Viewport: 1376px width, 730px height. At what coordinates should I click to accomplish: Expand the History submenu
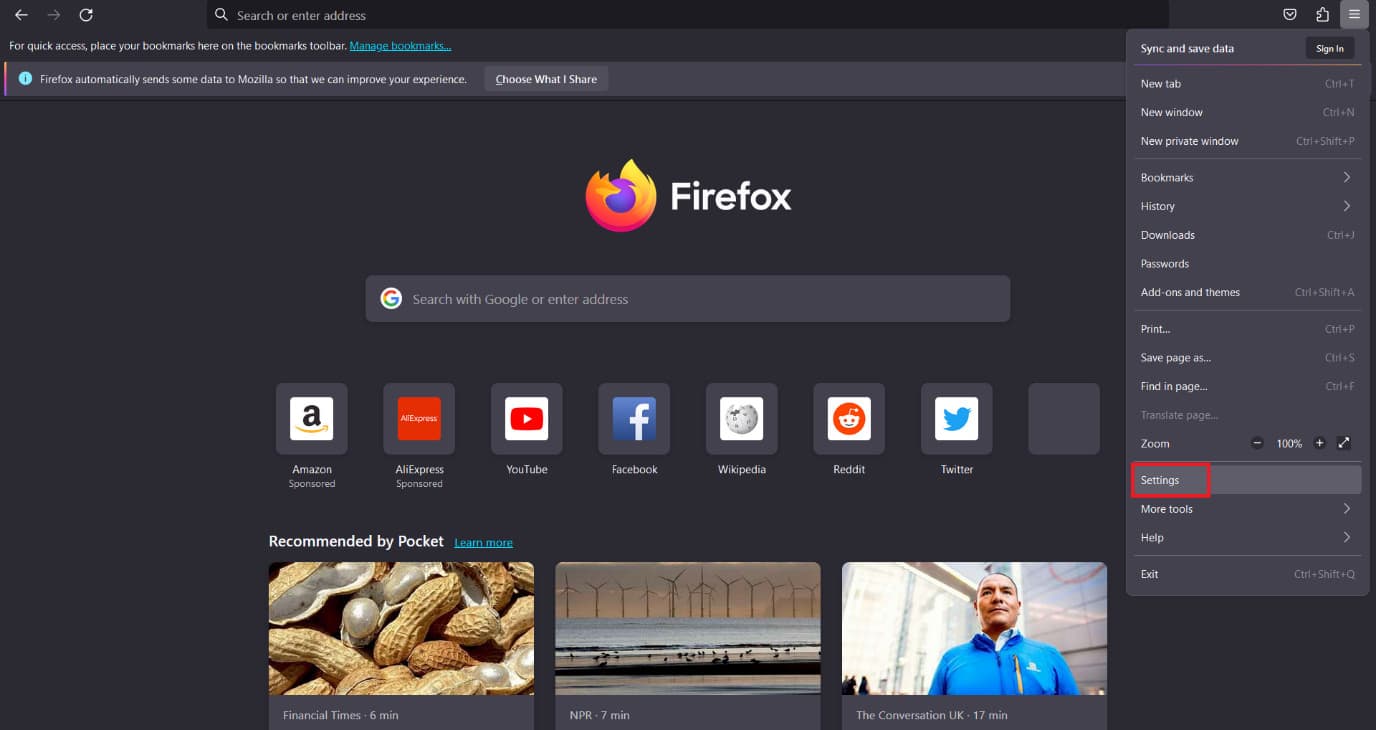click(x=1246, y=206)
